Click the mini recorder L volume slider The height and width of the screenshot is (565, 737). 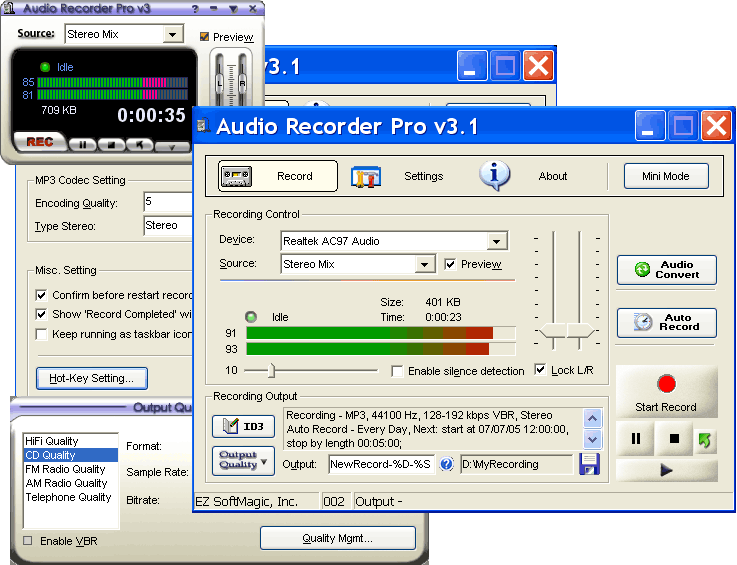click(219, 83)
